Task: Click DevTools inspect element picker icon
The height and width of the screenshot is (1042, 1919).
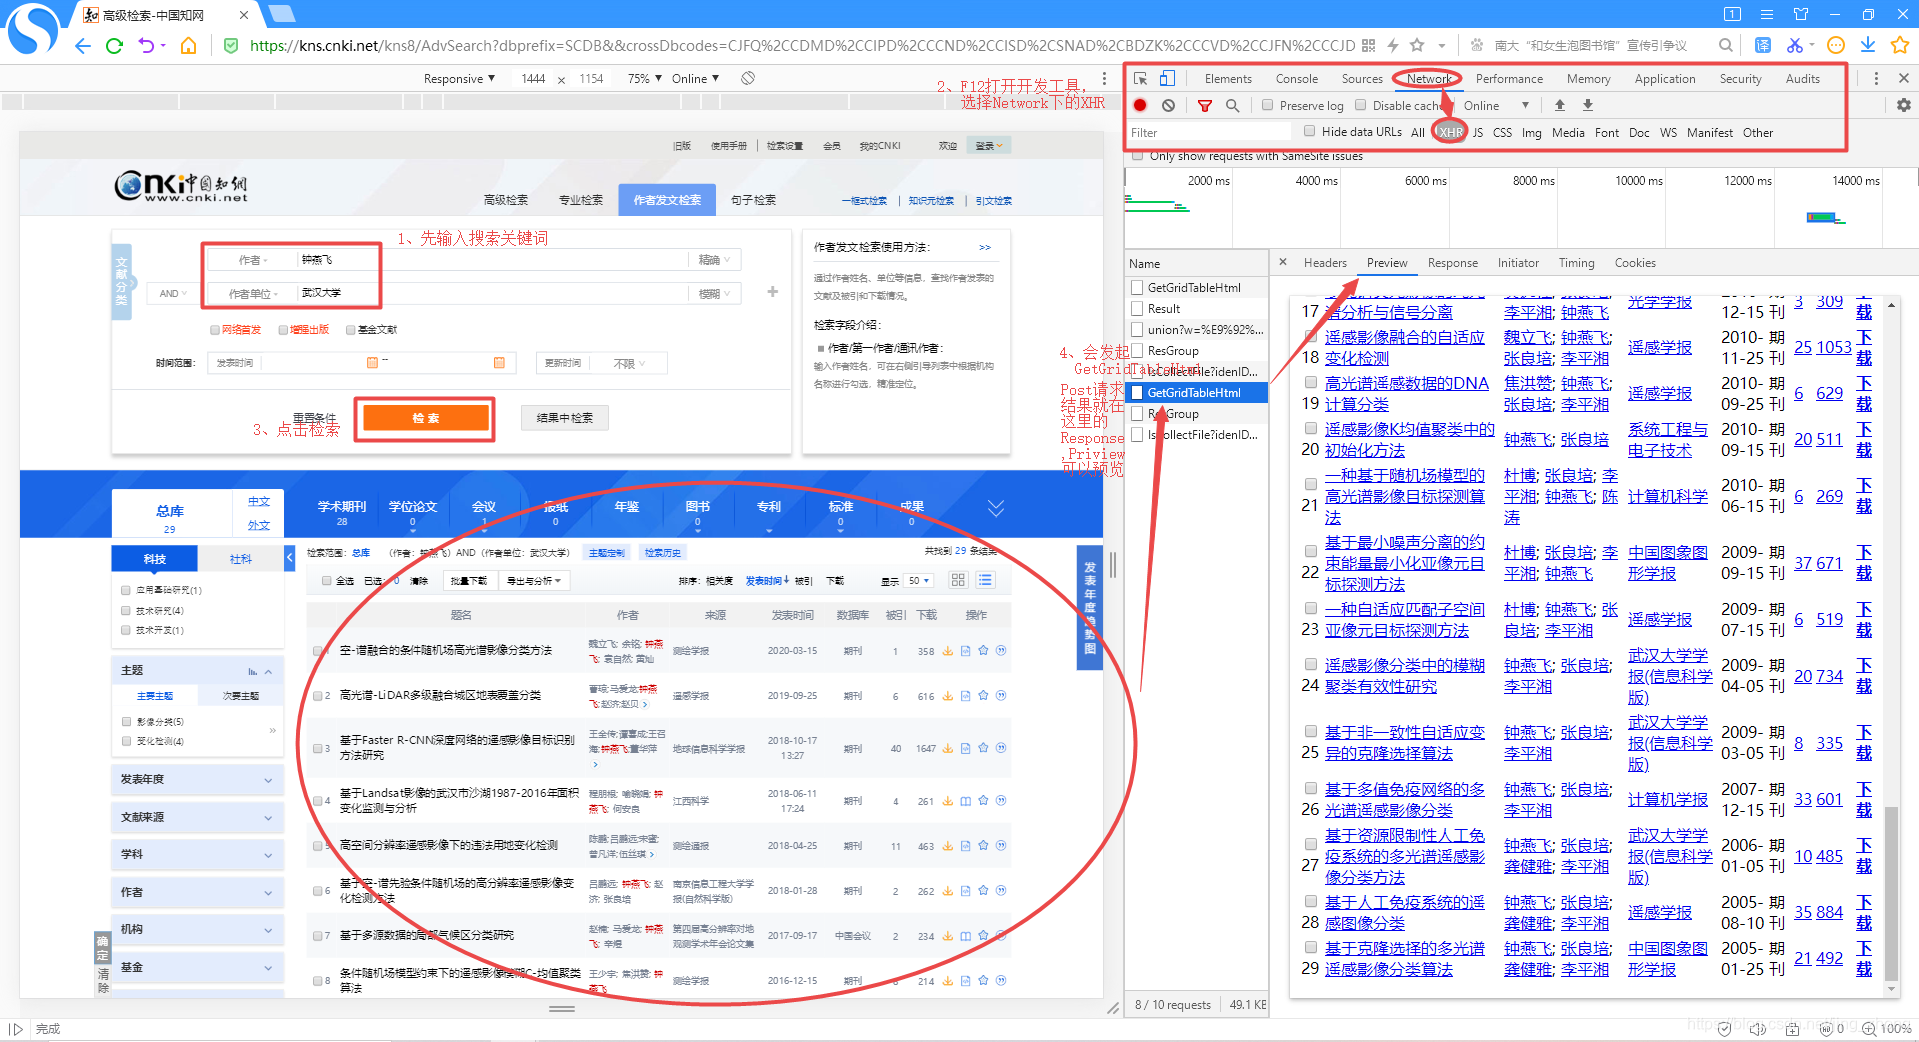Action: [1140, 78]
